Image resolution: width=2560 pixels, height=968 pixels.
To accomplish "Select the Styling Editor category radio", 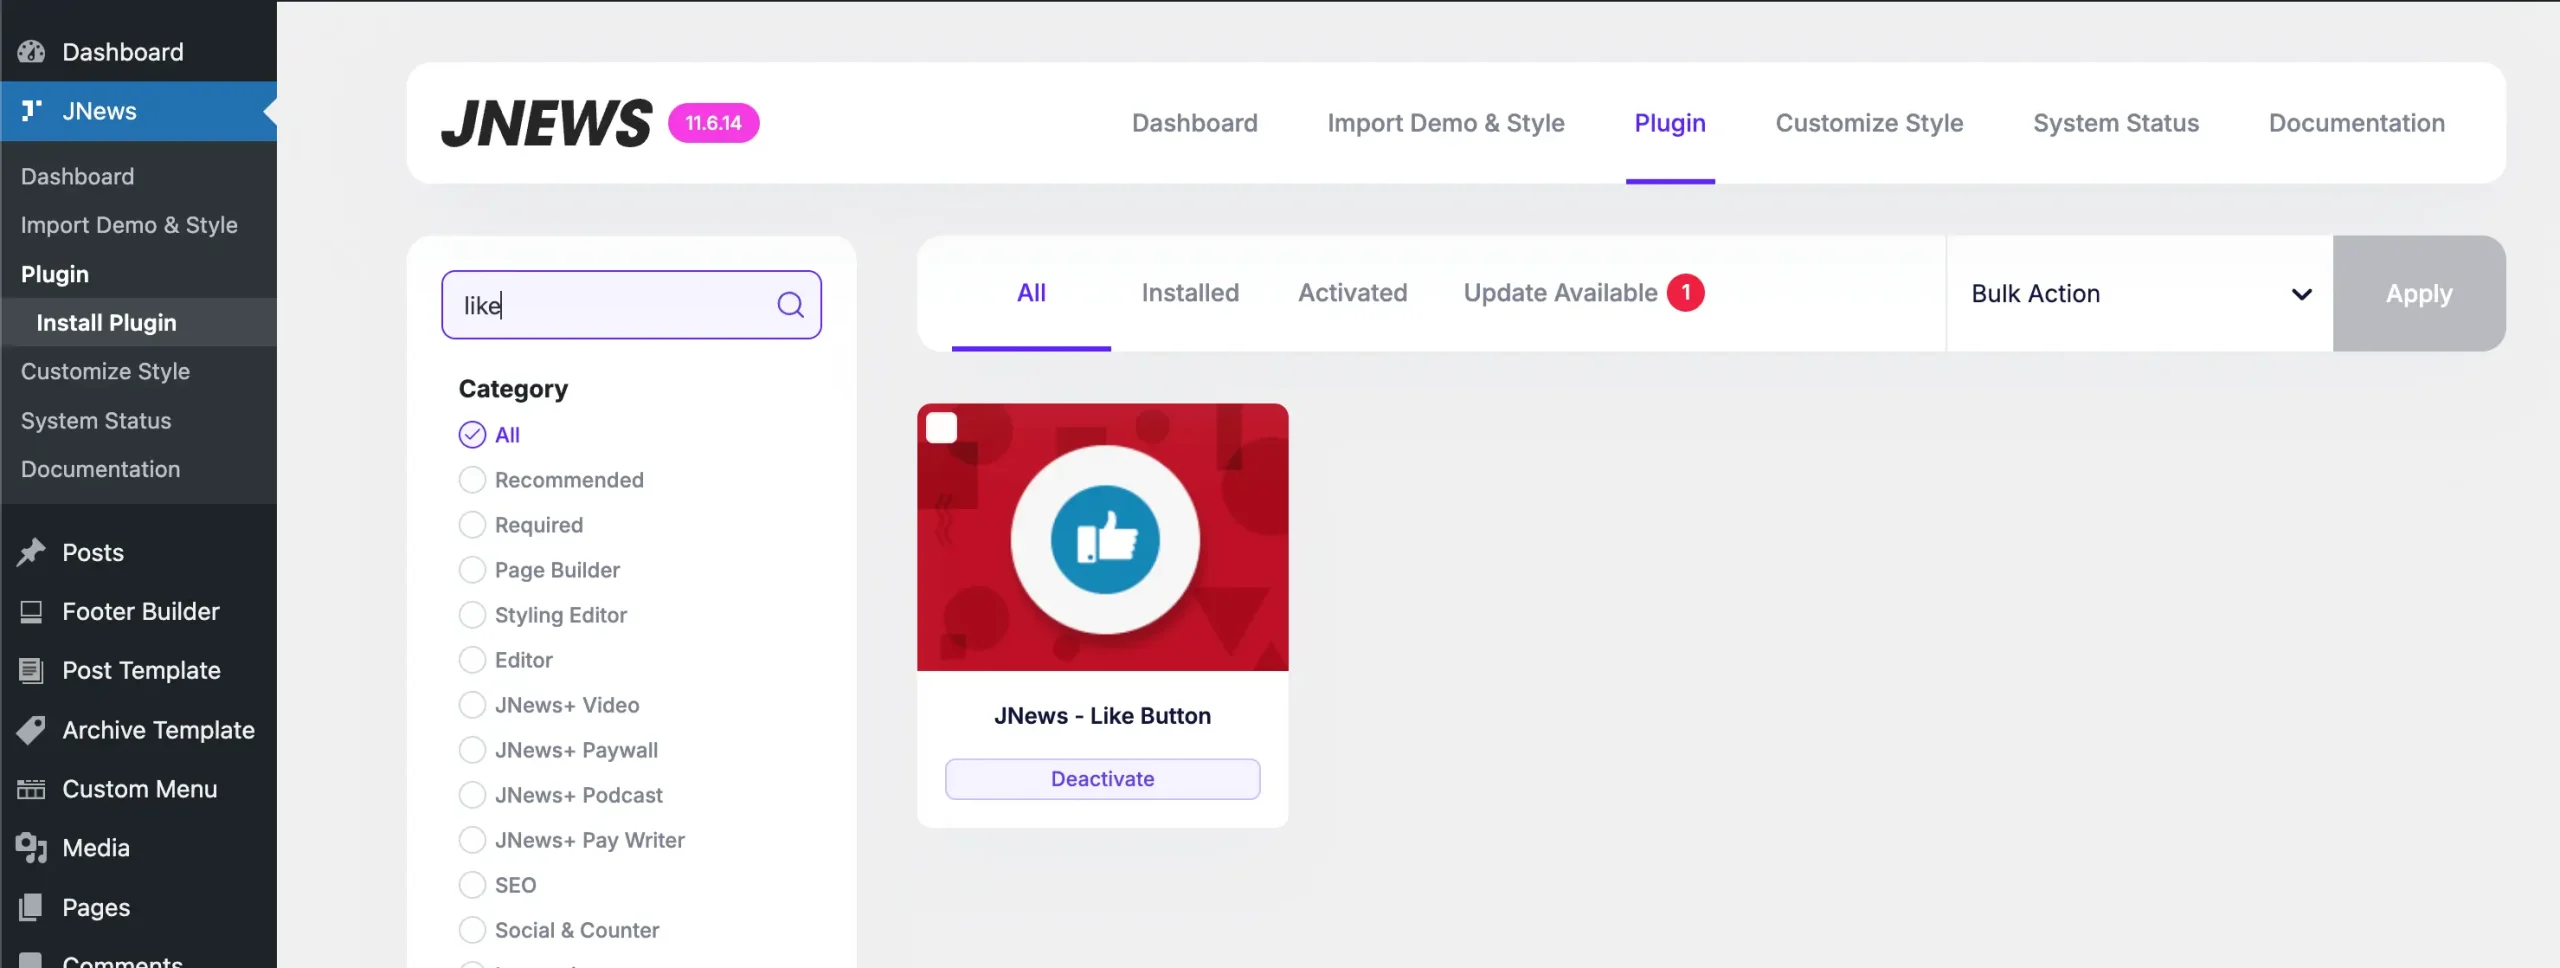I will [x=472, y=615].
